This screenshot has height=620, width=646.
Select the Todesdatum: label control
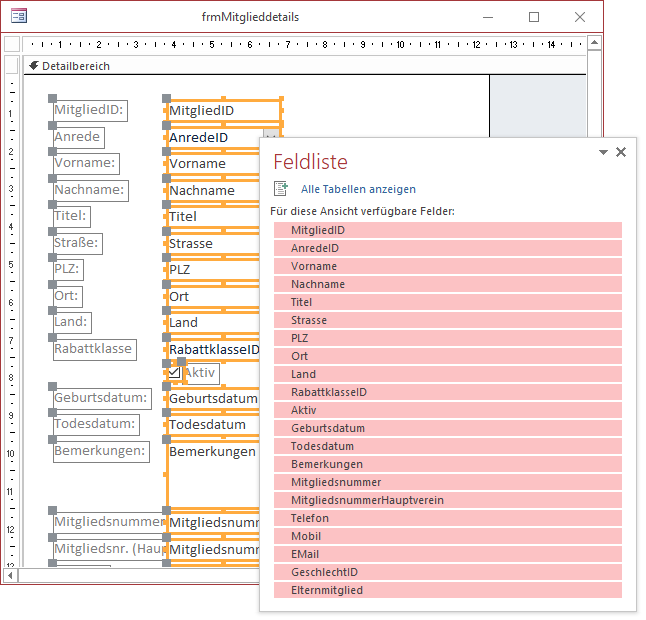coord(96,425)
